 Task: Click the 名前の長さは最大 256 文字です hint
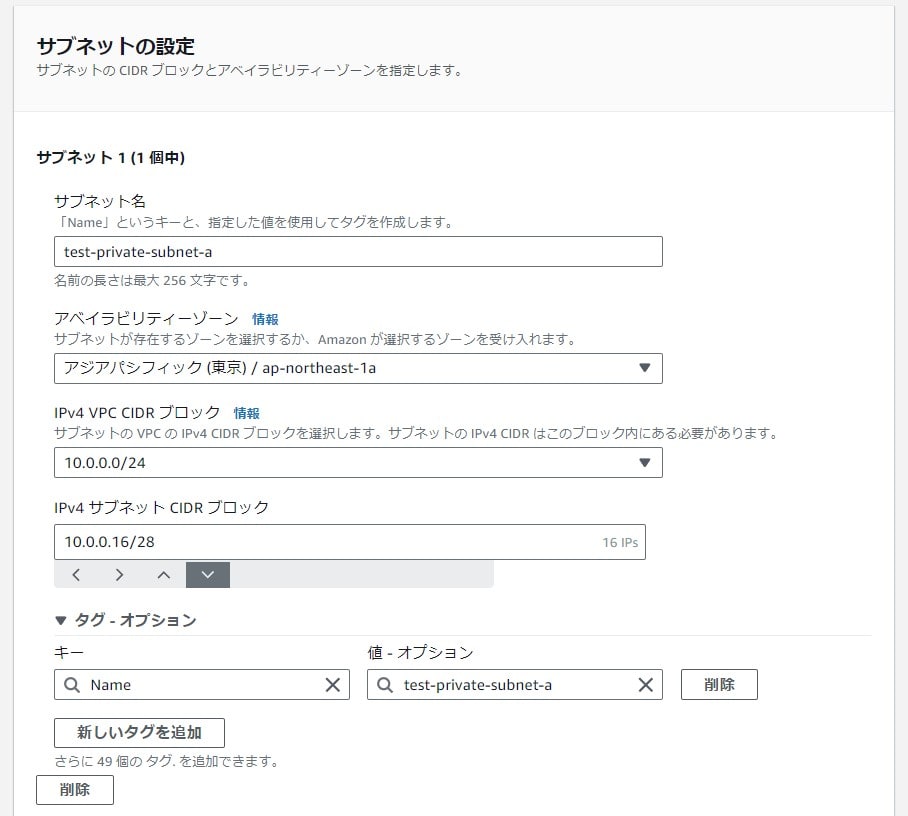click(x=152, y=281)
